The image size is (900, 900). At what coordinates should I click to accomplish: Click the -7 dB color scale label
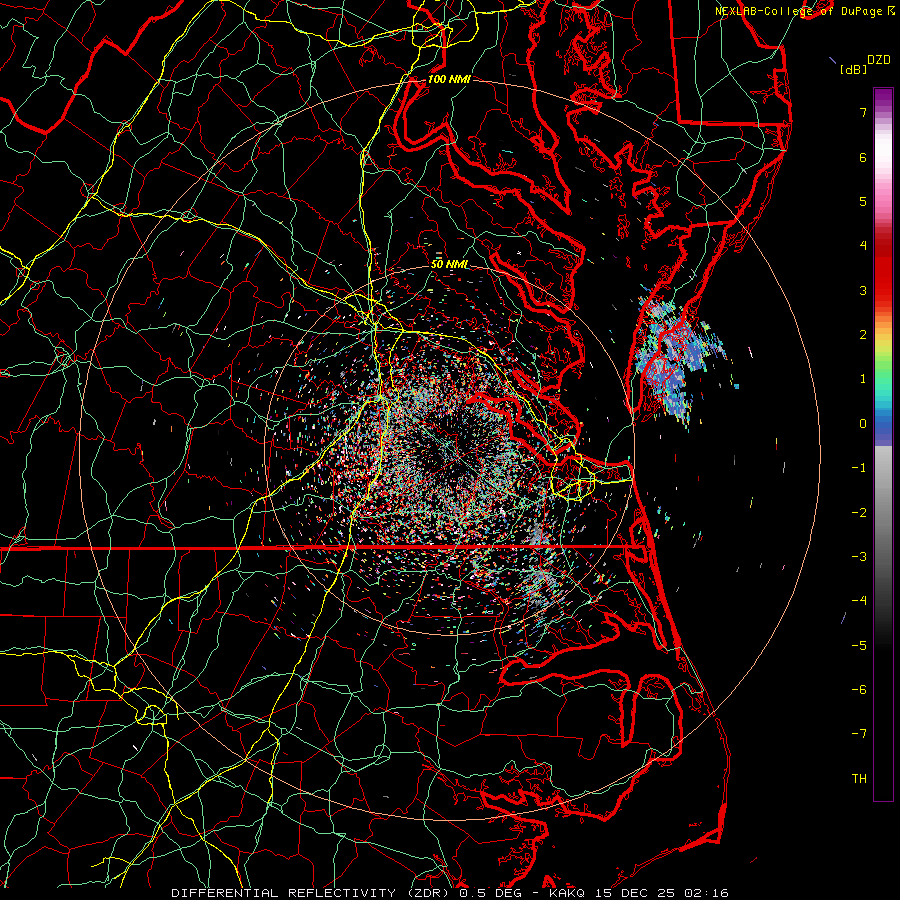pos(859,734)
